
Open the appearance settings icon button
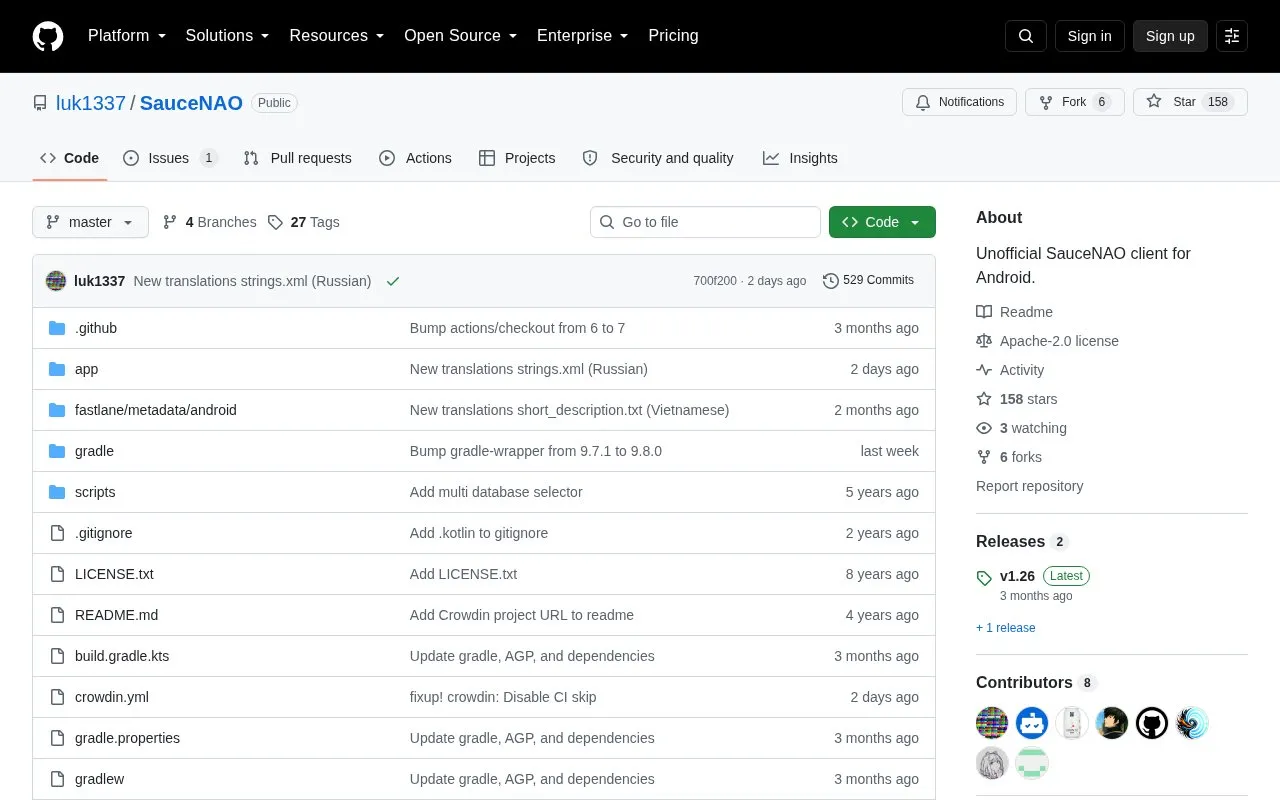[1232, 36]
